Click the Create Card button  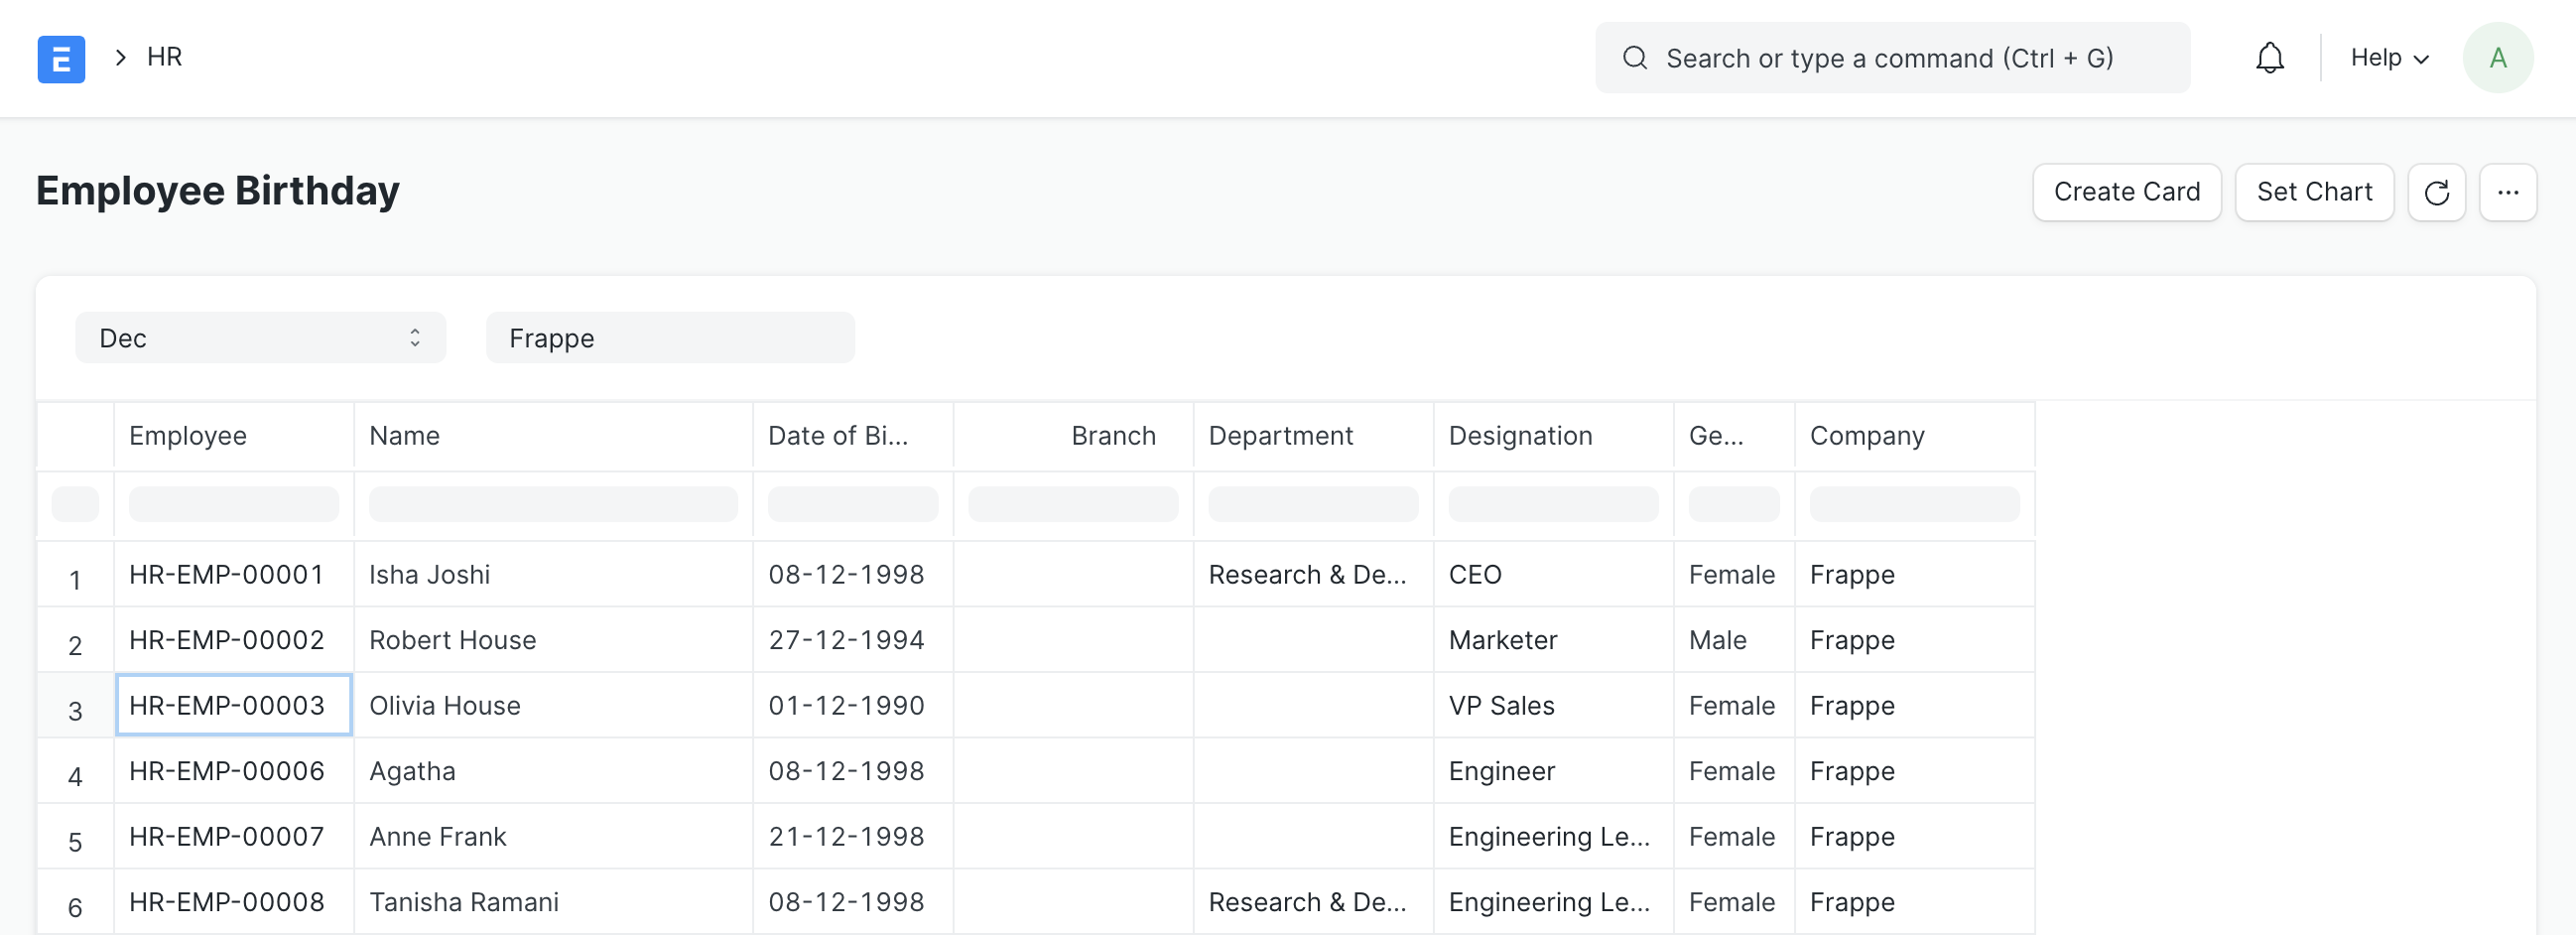(x=2126, y=192)
